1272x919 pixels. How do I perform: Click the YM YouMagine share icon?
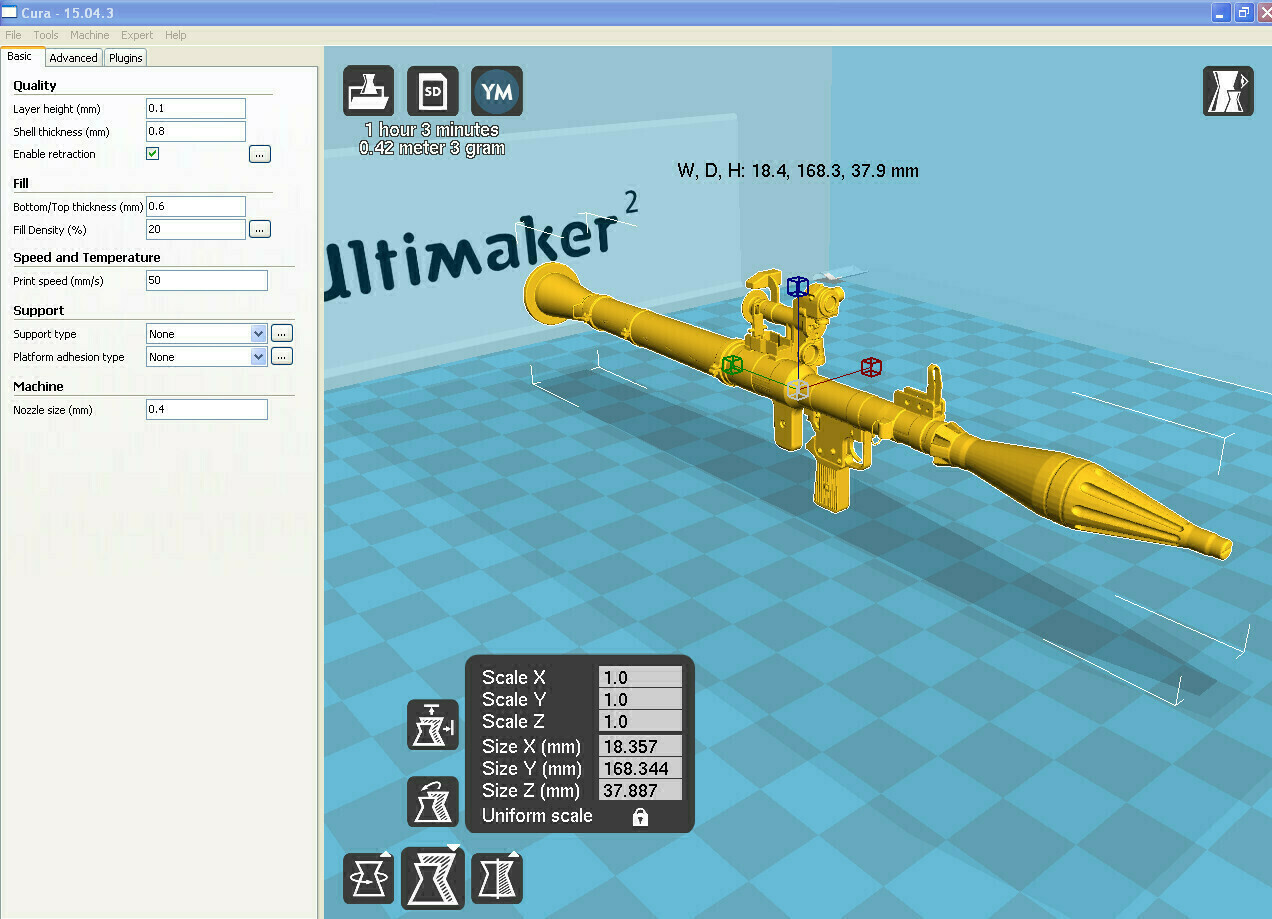[497, 92]
